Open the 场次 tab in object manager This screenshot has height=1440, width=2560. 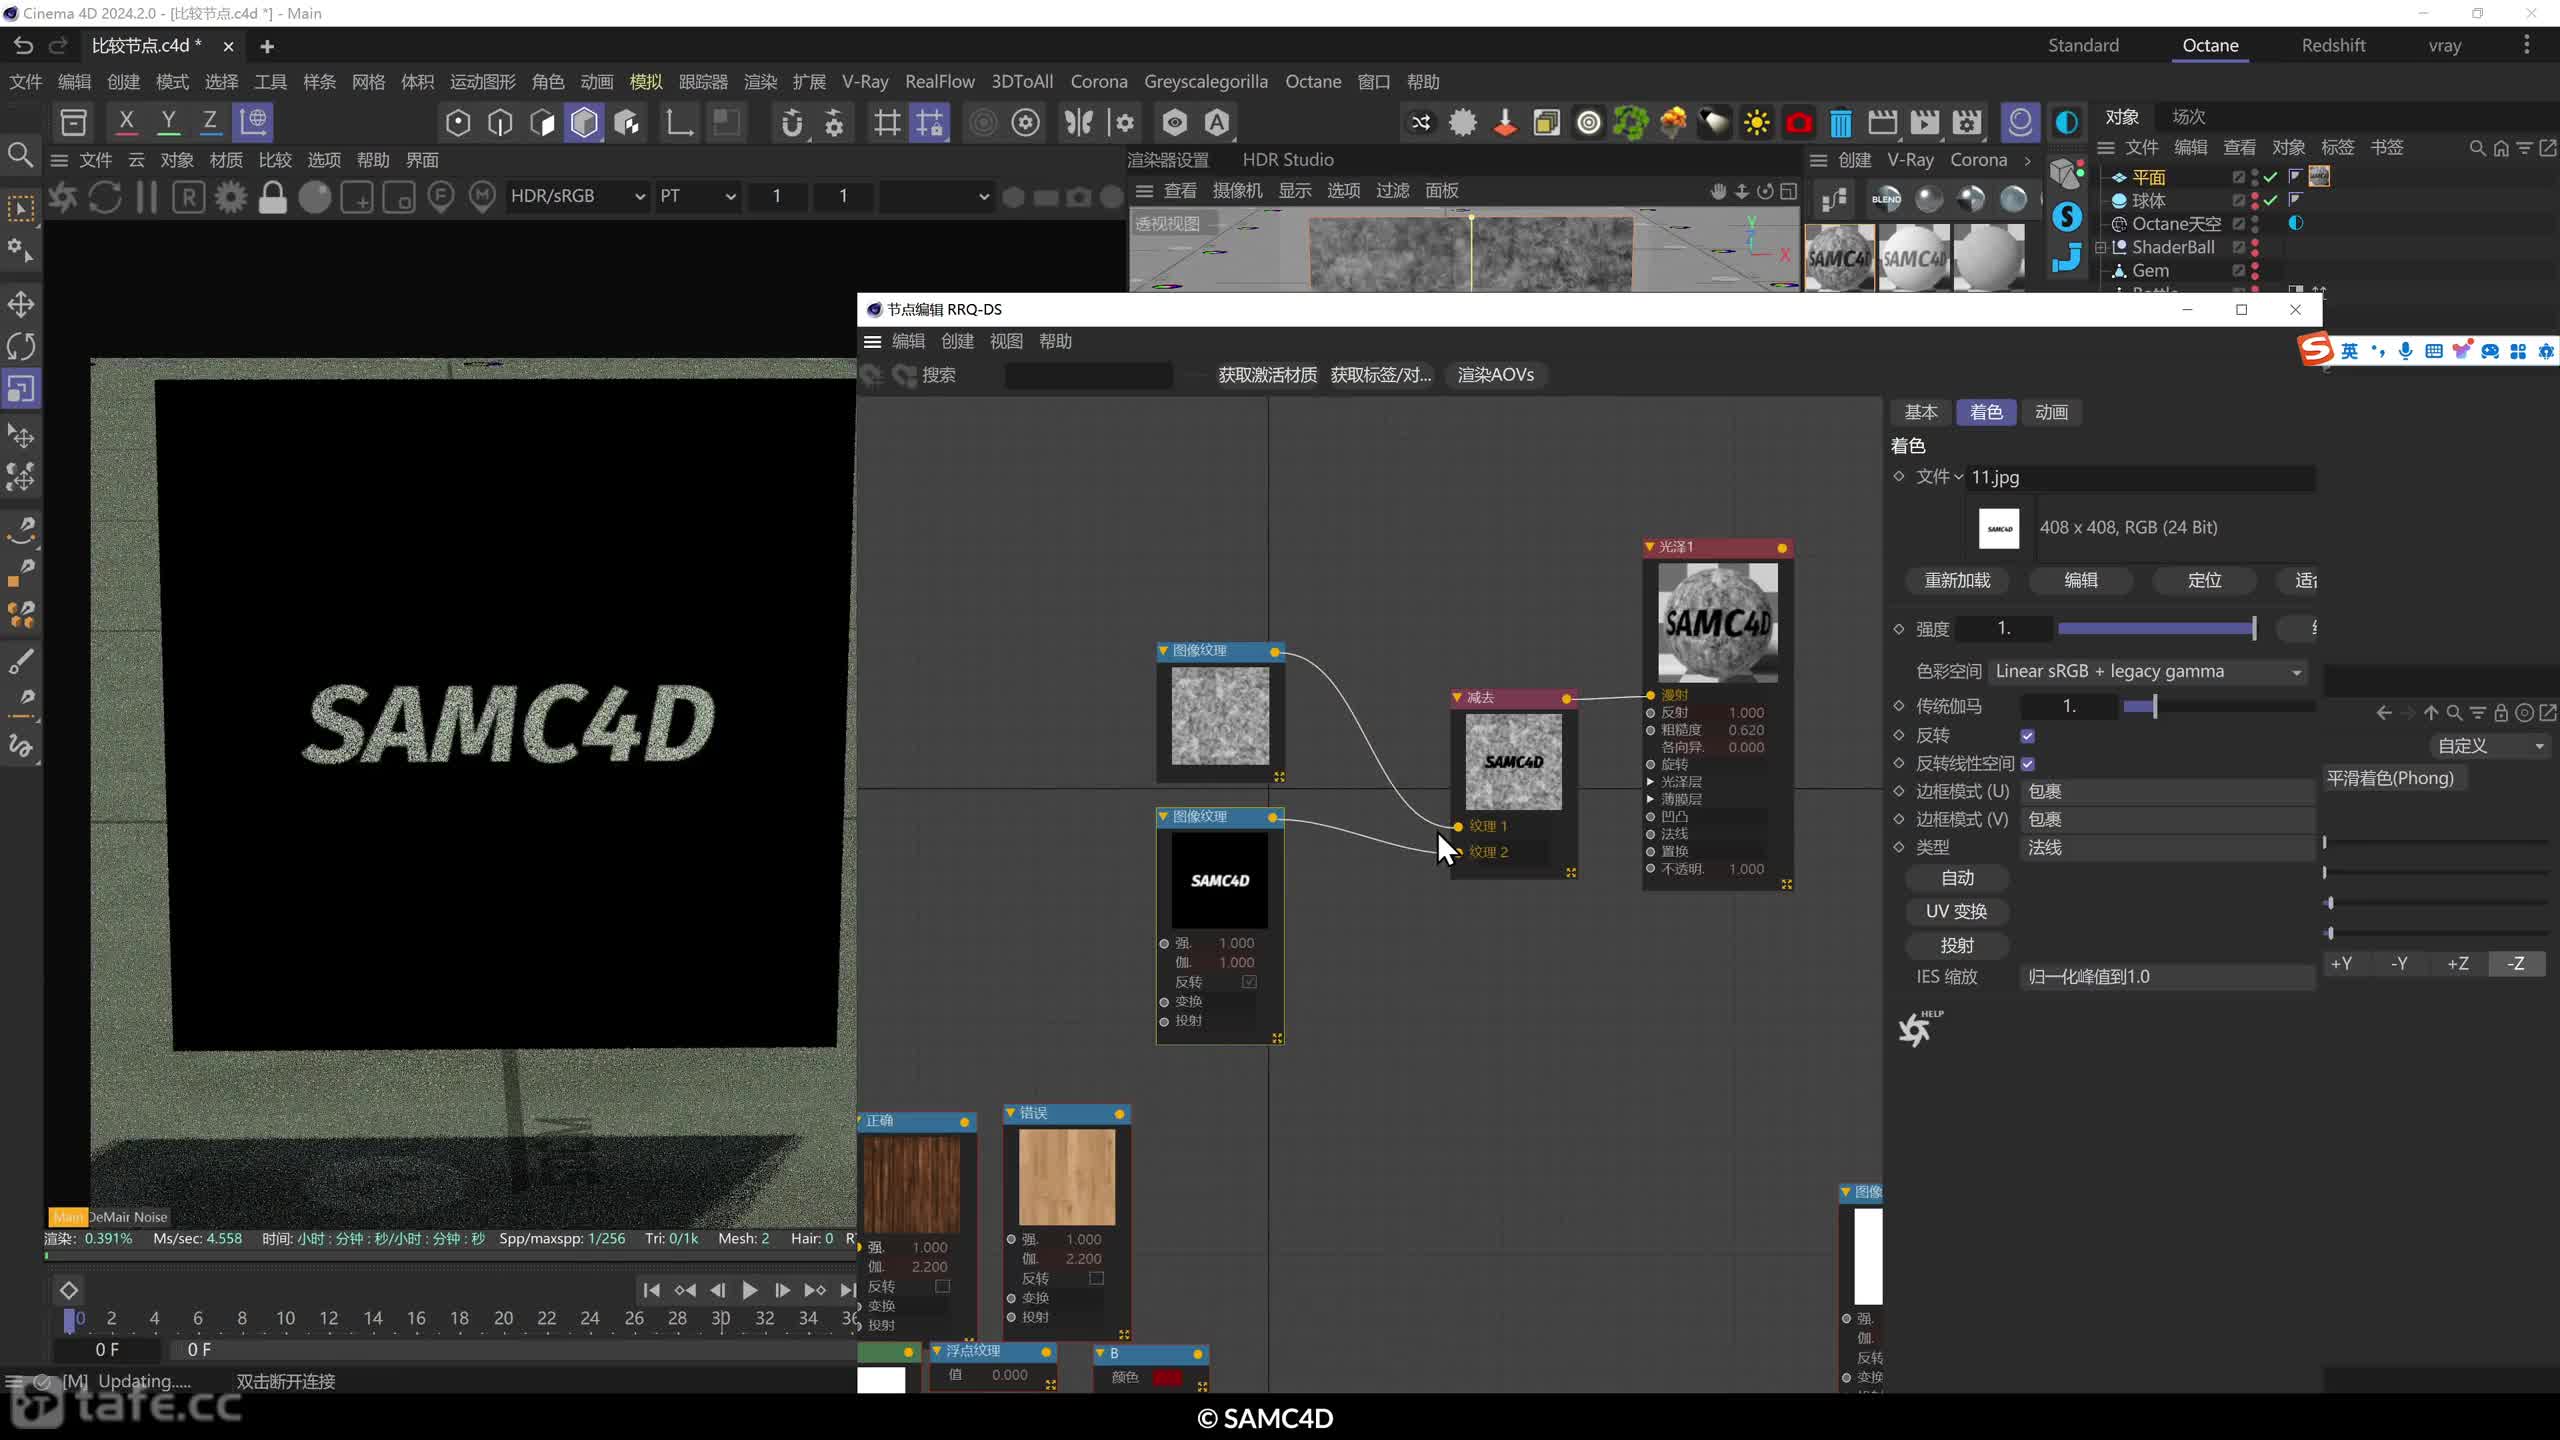(x=2189, y=117)
